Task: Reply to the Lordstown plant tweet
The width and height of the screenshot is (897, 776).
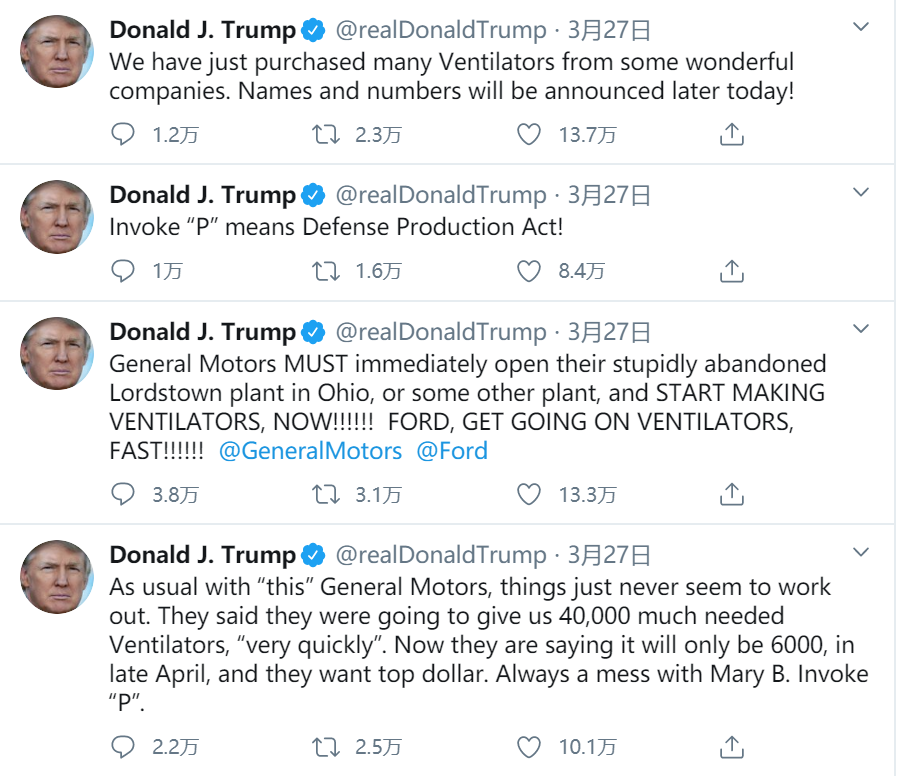Action: [x=123, y=494]
